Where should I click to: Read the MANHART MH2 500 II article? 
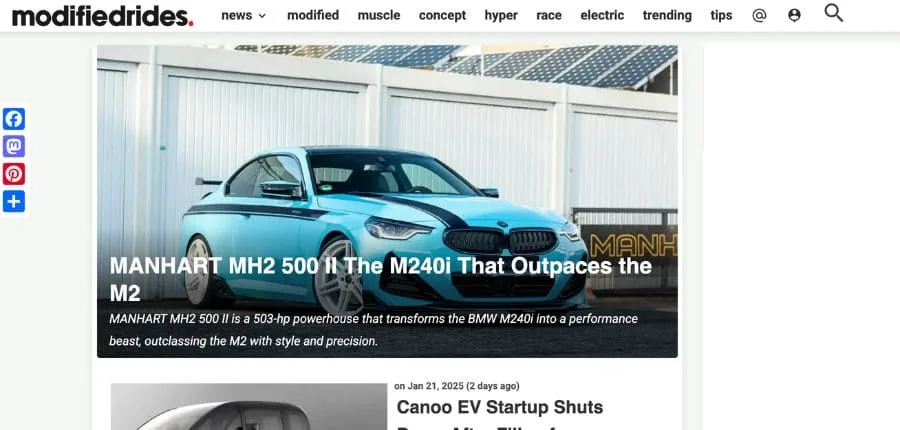tap(381, 279)
